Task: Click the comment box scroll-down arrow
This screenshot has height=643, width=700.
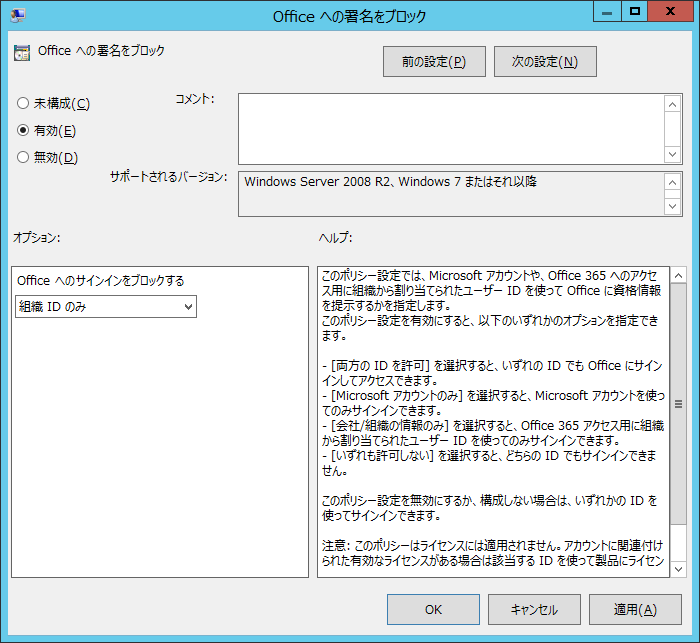Action: (x=672, y=154)
